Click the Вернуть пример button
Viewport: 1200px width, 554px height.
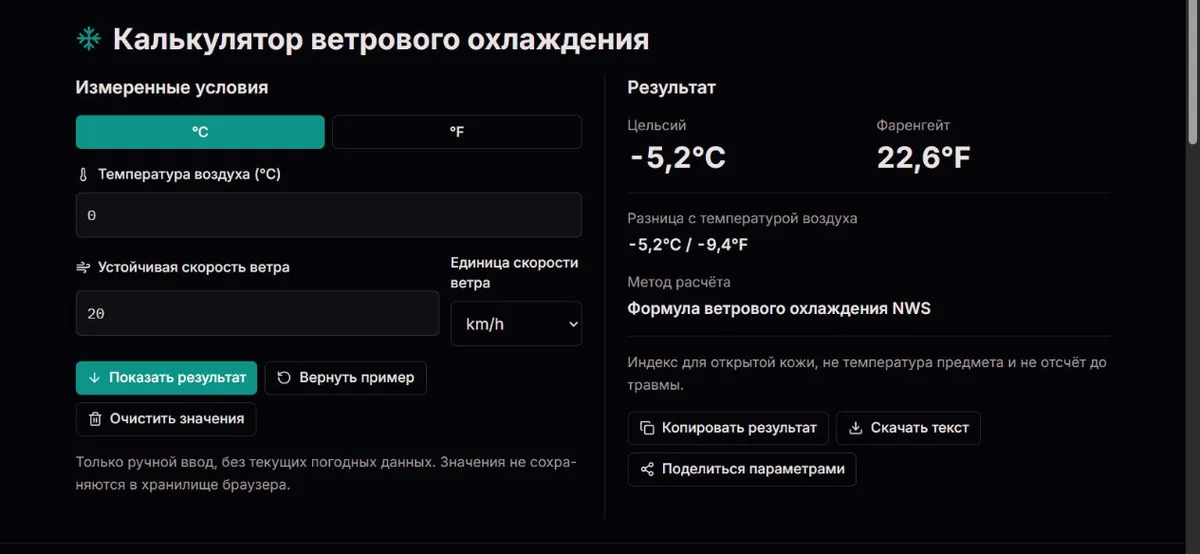point(346,378)
